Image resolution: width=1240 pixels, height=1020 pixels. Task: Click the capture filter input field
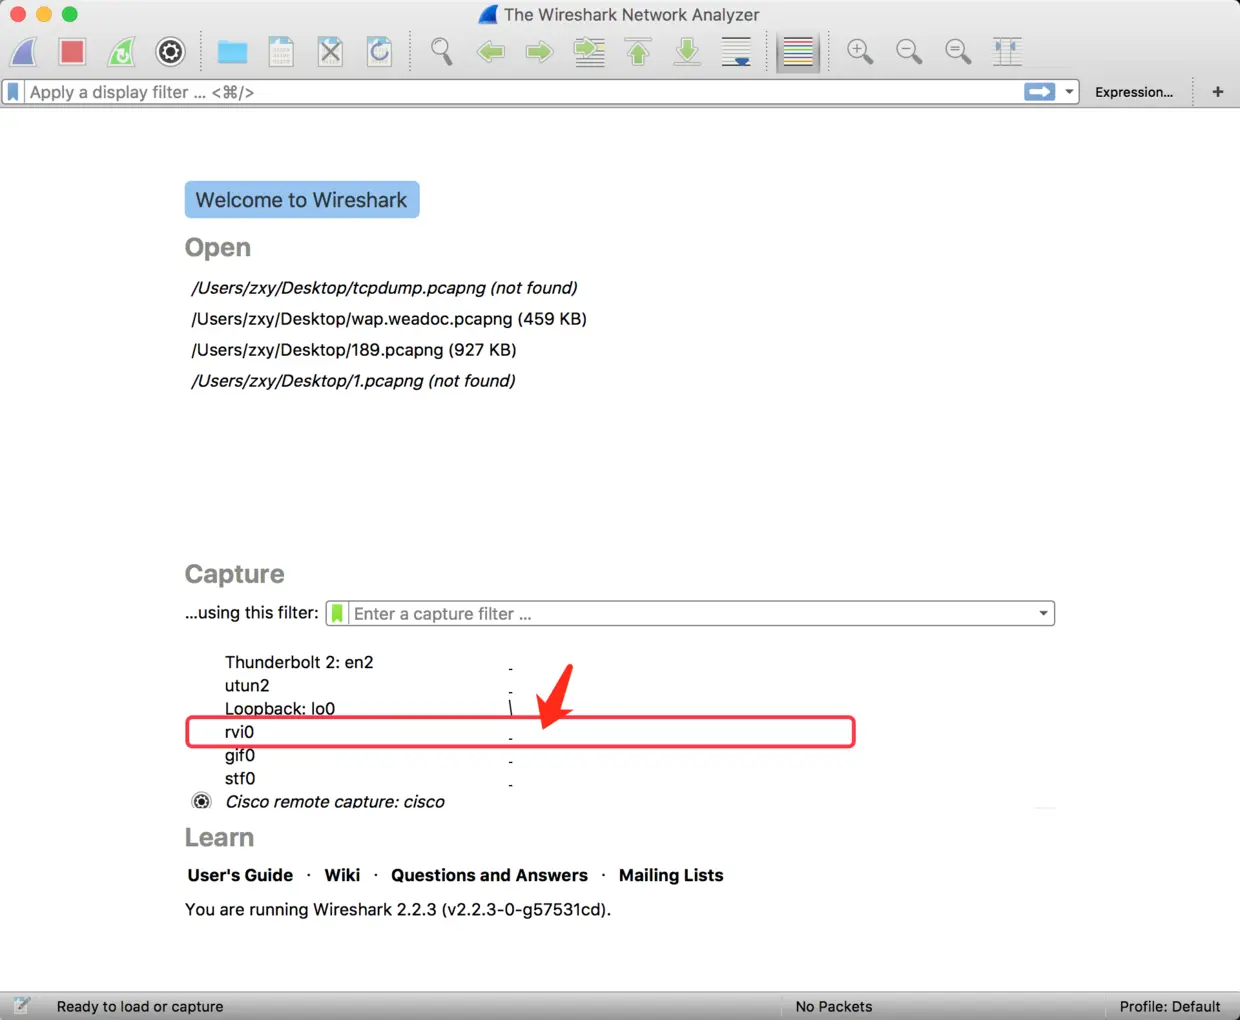(690, 614)
